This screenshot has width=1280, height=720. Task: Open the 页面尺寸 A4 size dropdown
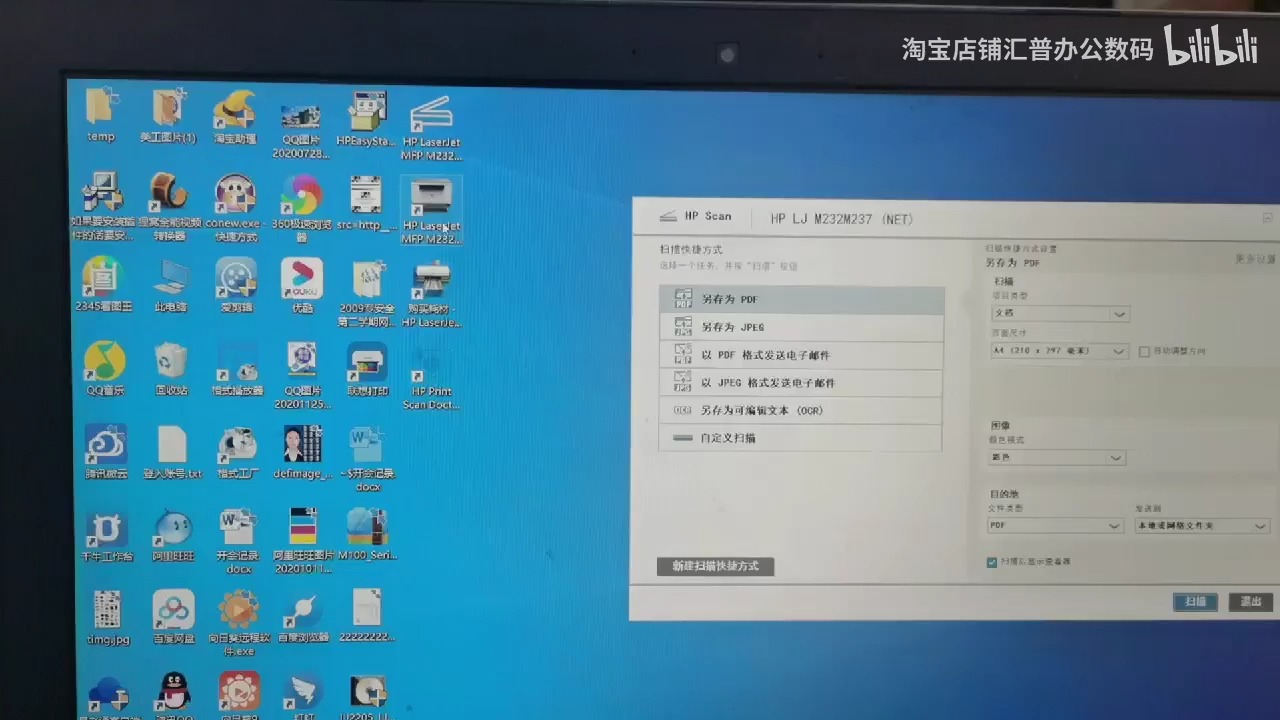coord(1059,351)
